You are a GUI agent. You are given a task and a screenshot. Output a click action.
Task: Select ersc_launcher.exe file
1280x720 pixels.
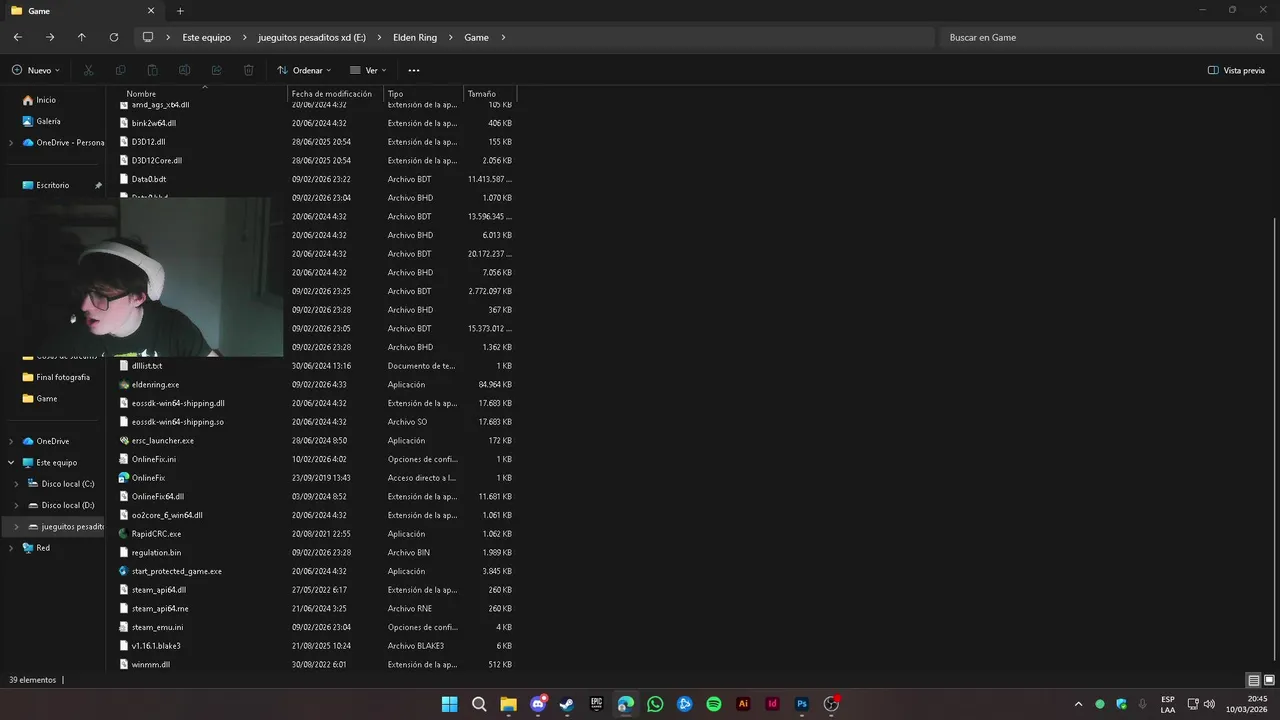(162, 441)
